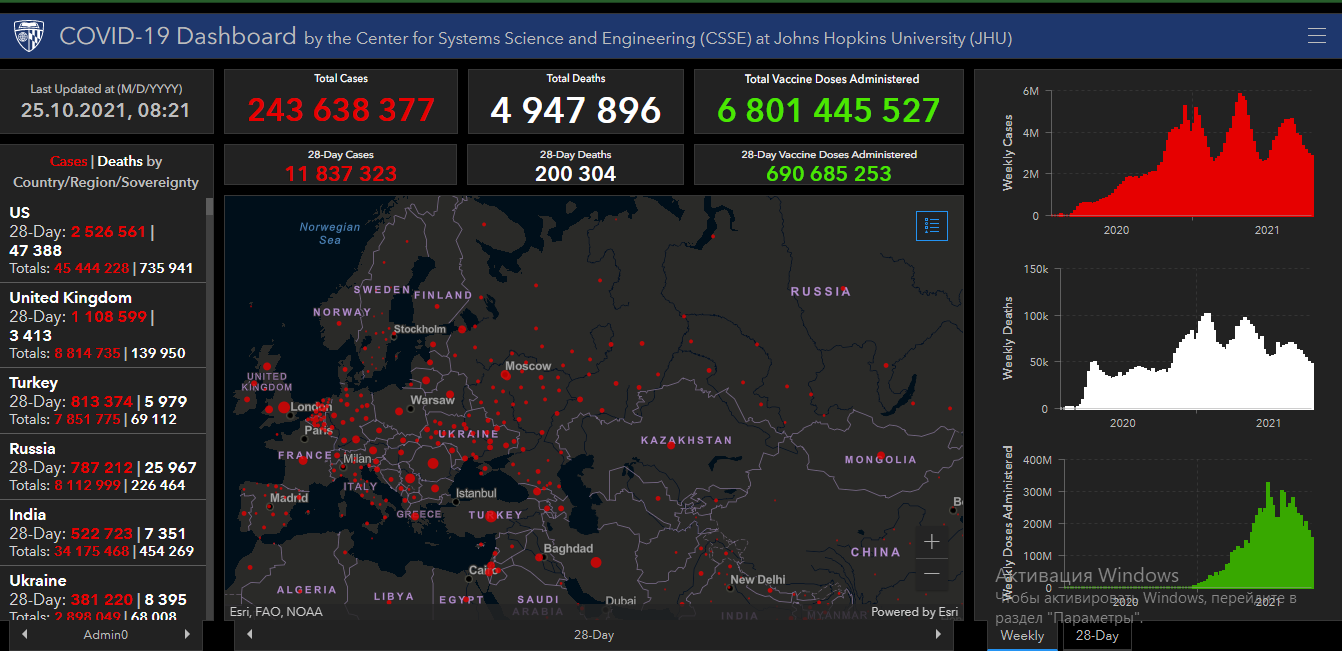This screenshot has width=1342, height=651.
Task: Select United Kingdom in country list
Action: click(x=100, y=325)
